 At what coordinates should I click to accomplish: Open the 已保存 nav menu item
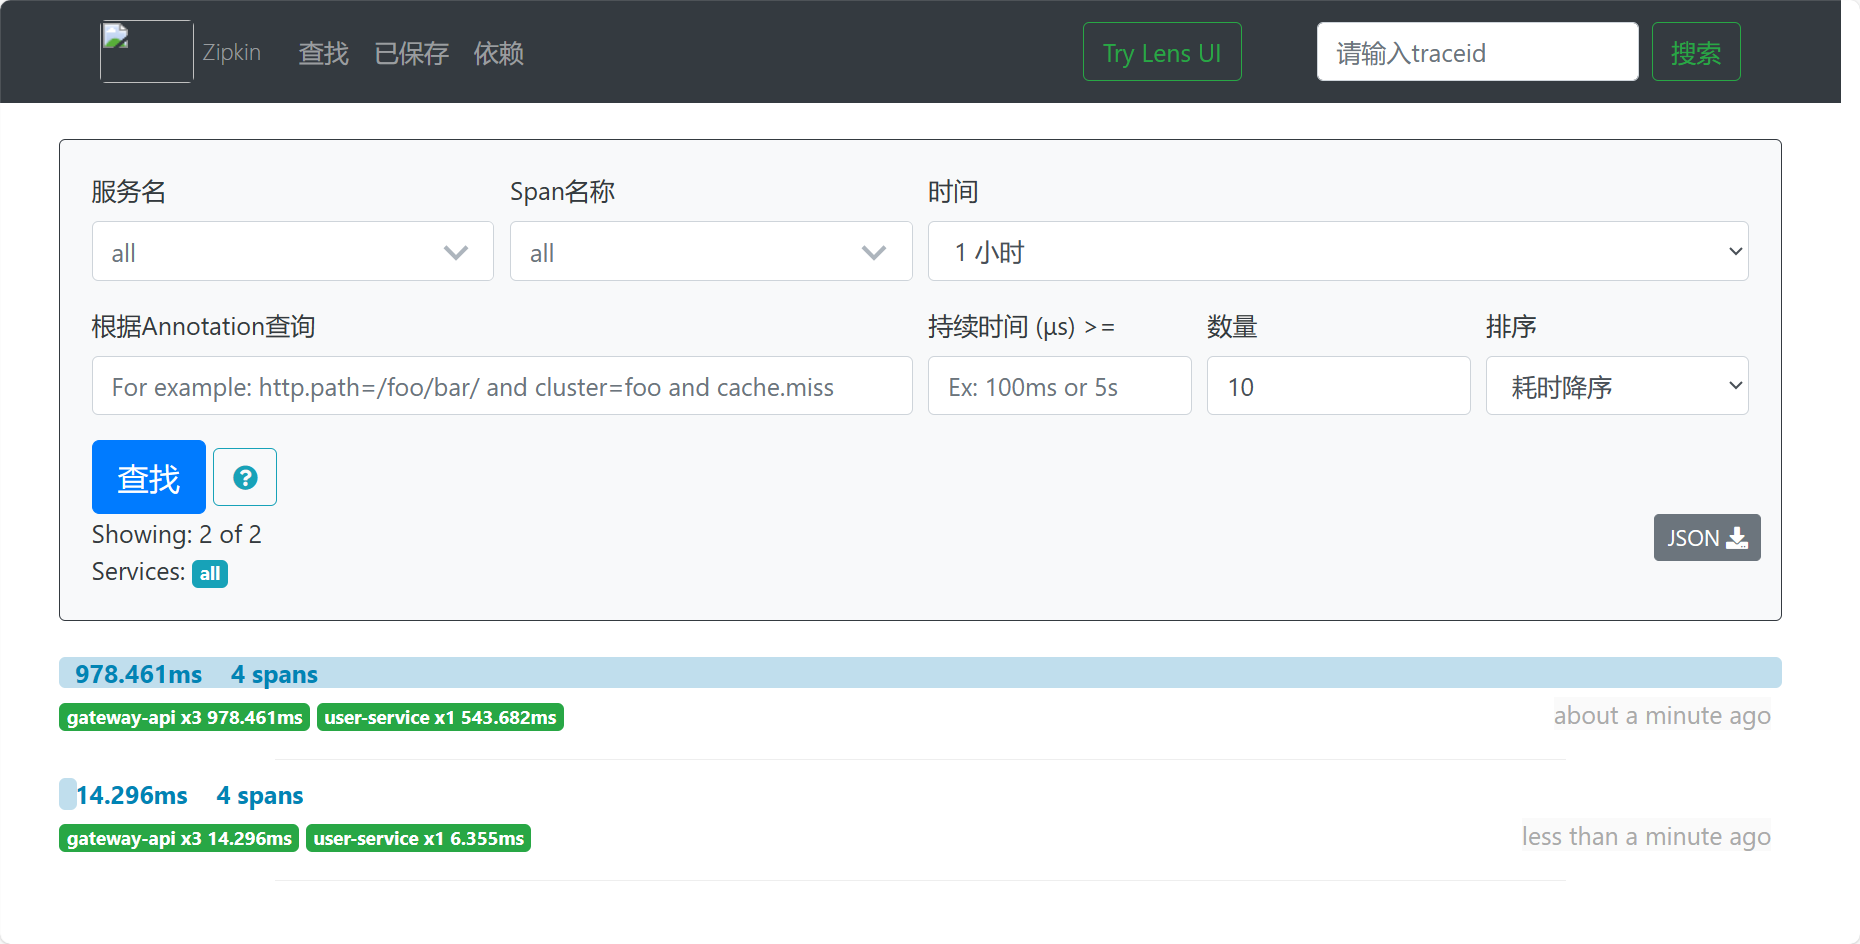tap(411, 53)
